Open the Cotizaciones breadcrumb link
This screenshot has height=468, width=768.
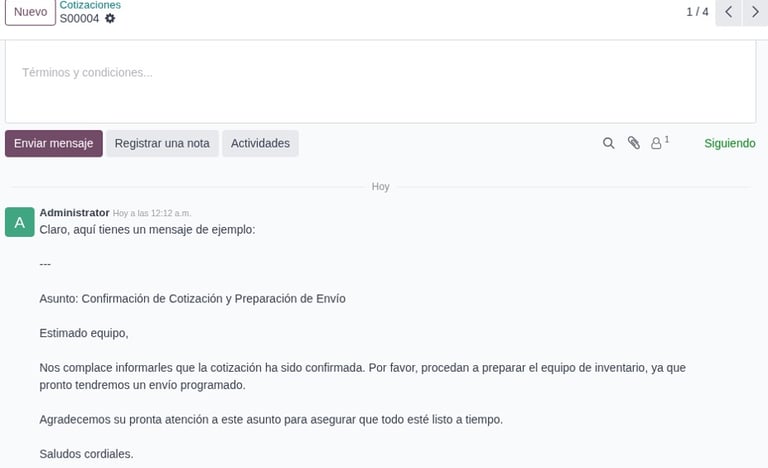coord(90,5)
